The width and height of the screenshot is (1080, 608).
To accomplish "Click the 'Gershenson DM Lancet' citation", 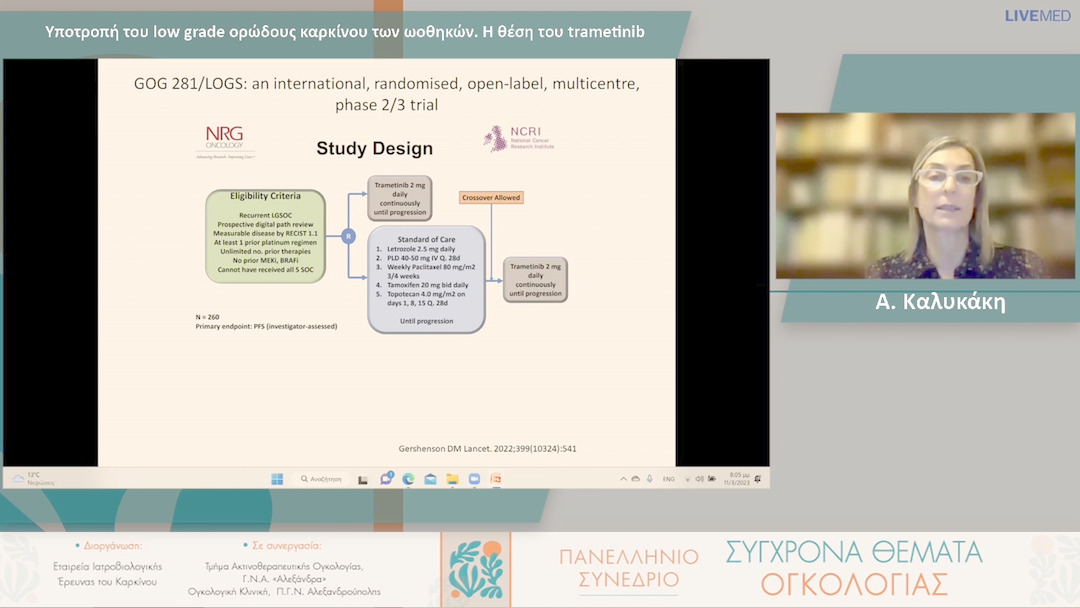I will click(488, 448).
